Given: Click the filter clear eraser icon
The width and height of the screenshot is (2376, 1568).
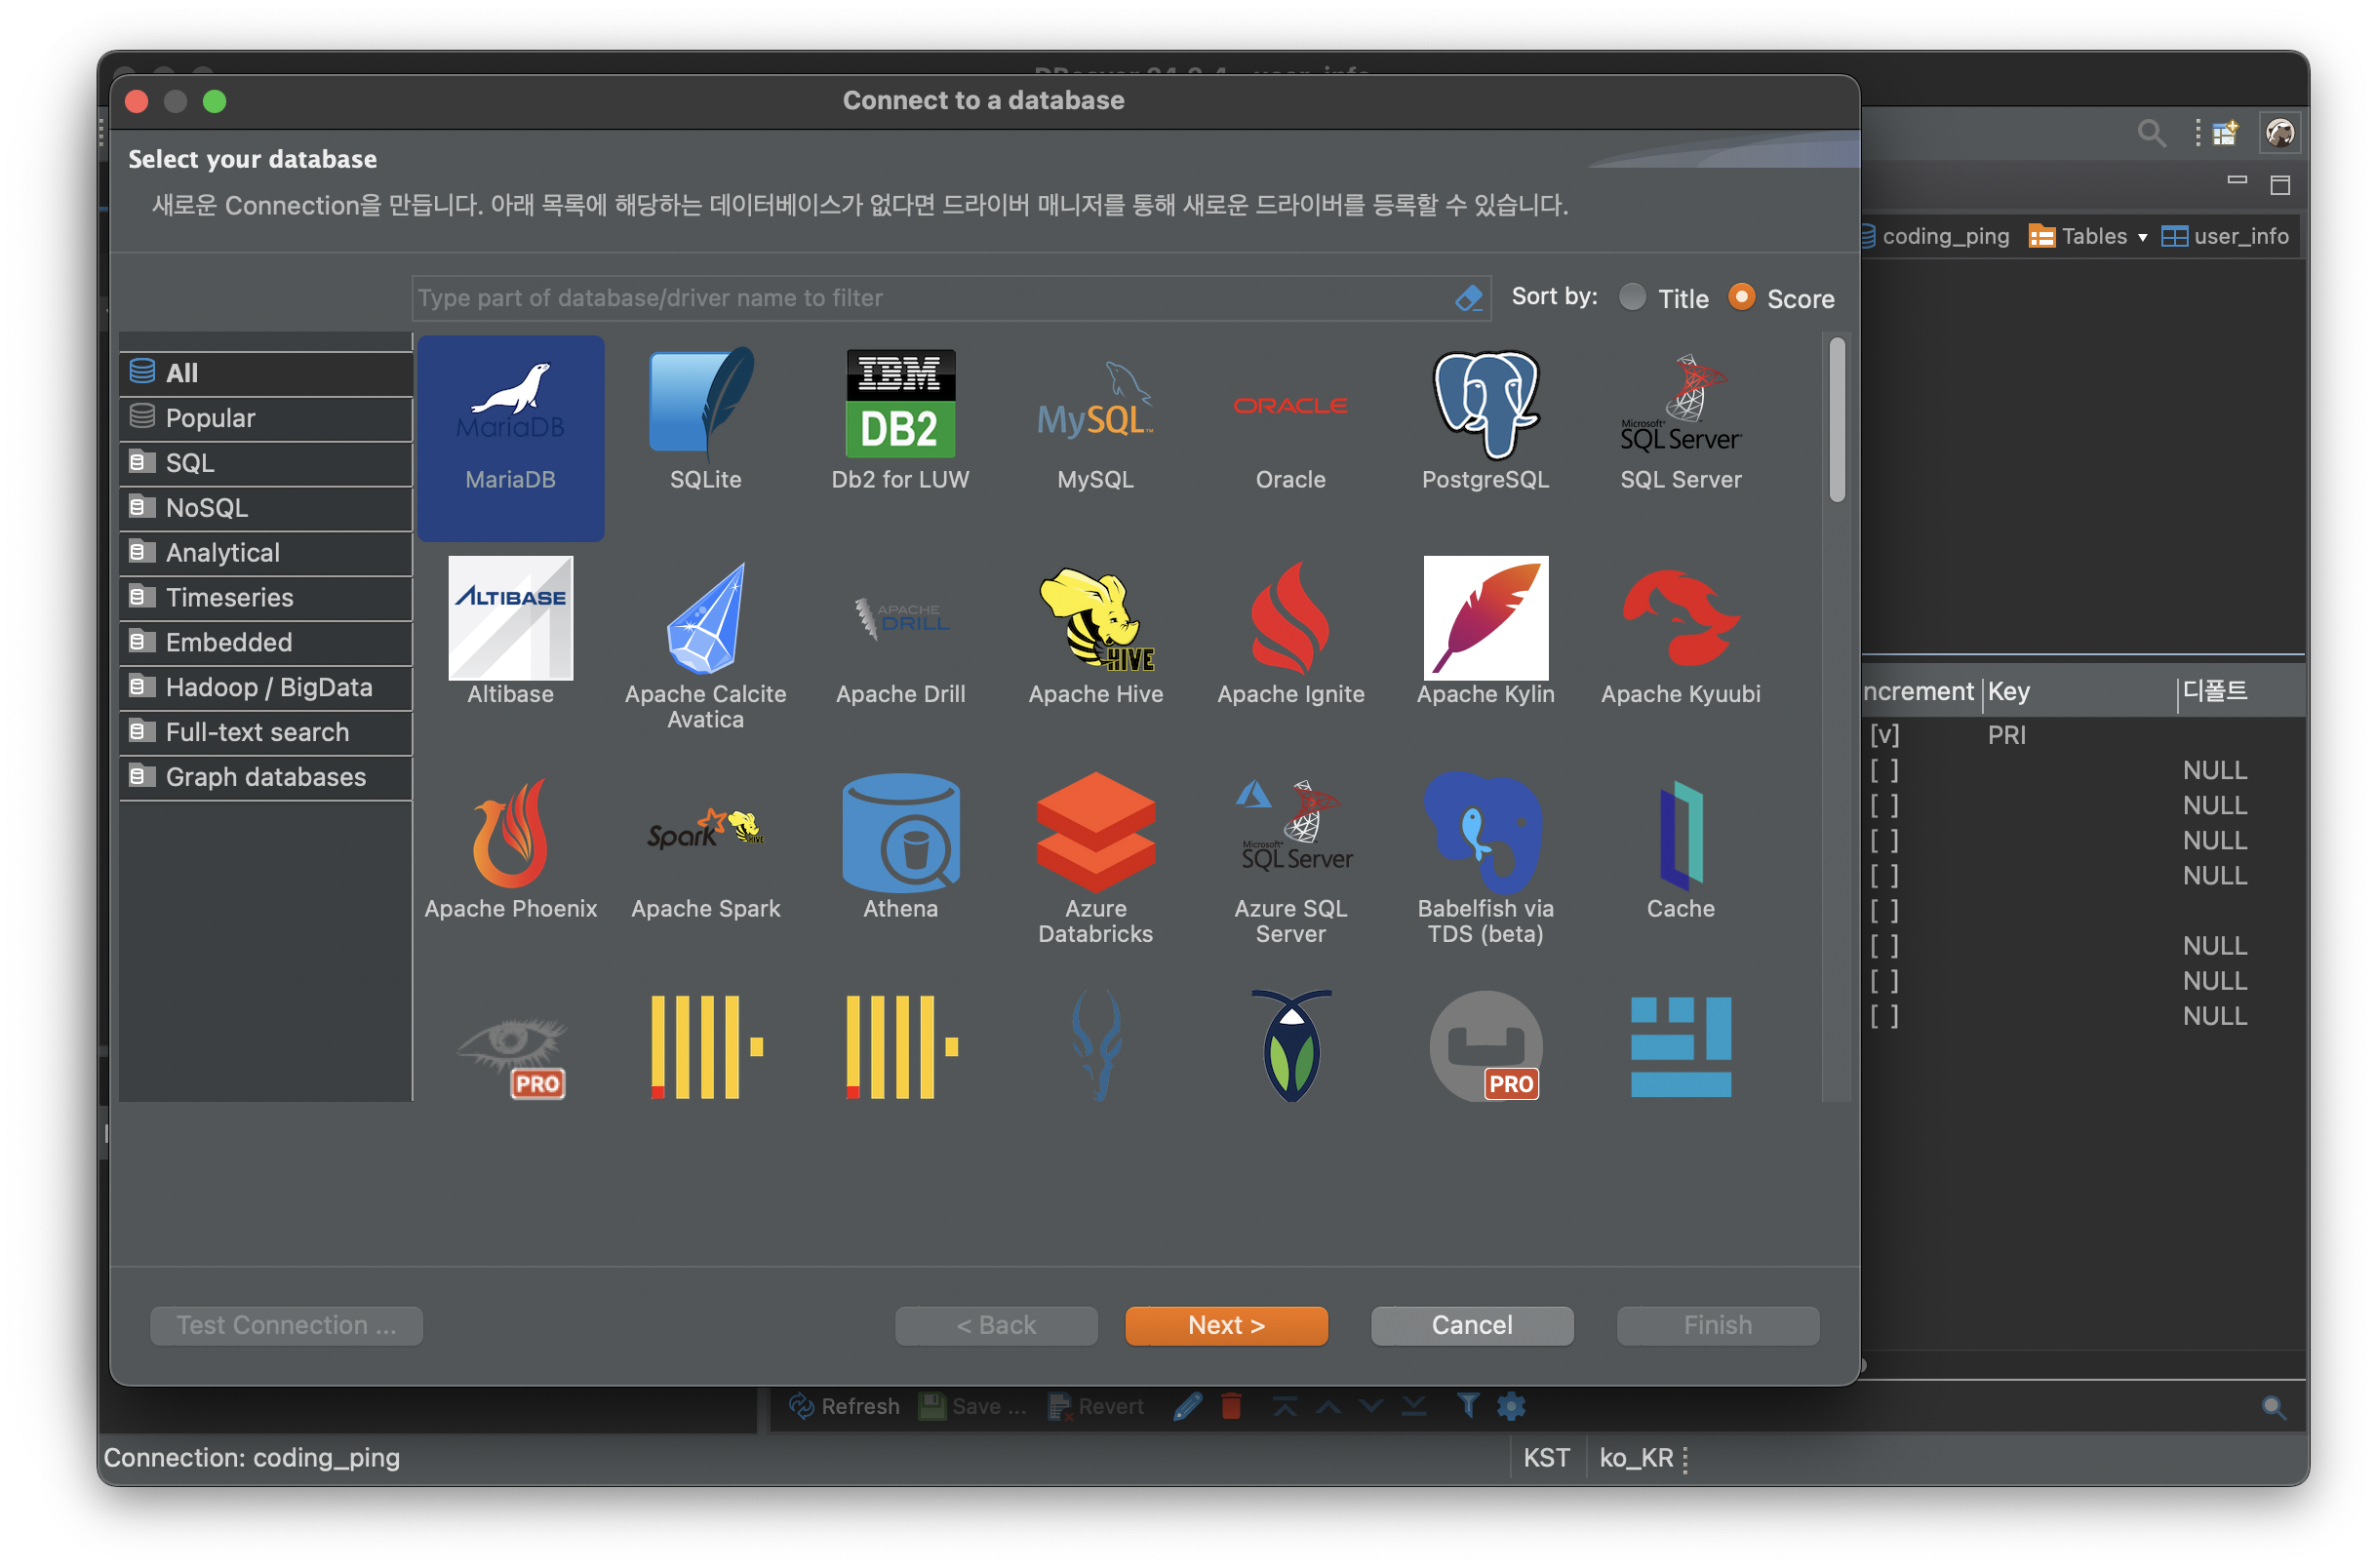Looking at the screenshot, I should pos(1468,298).
